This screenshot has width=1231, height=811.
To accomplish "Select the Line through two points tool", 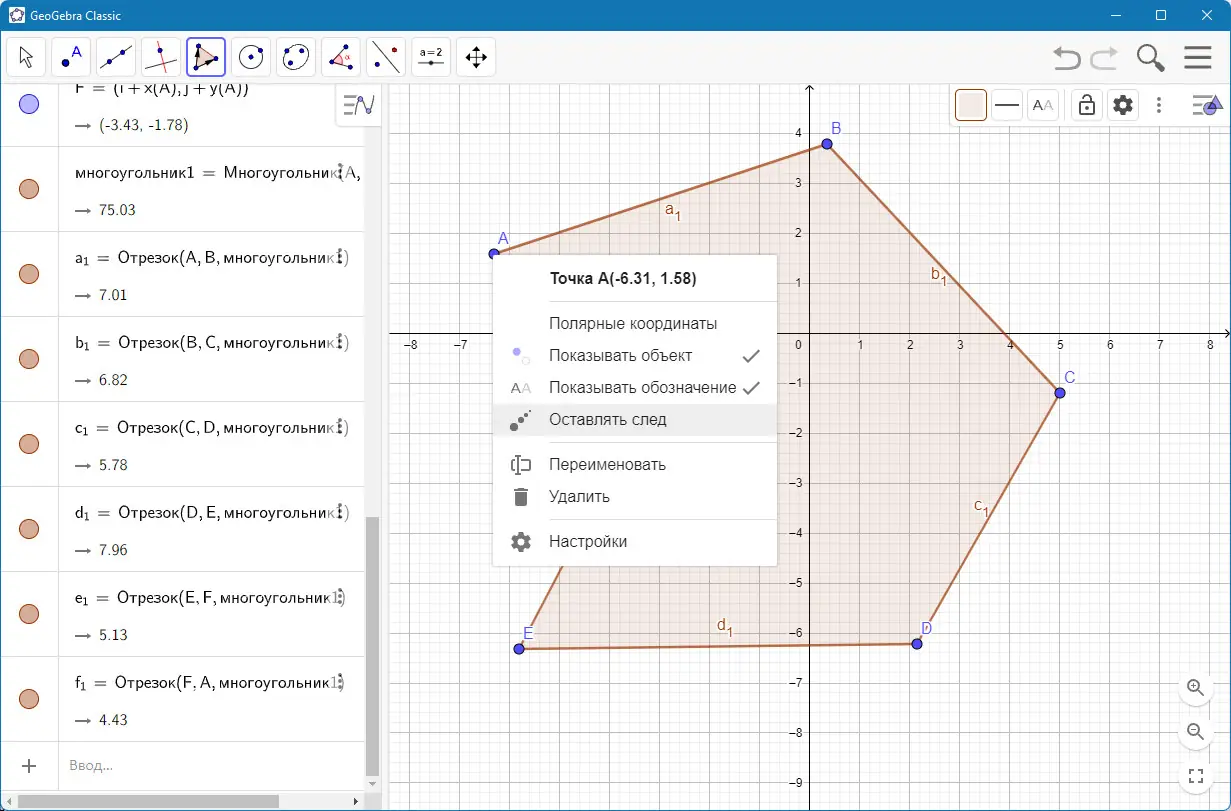I will click(116, 58).
